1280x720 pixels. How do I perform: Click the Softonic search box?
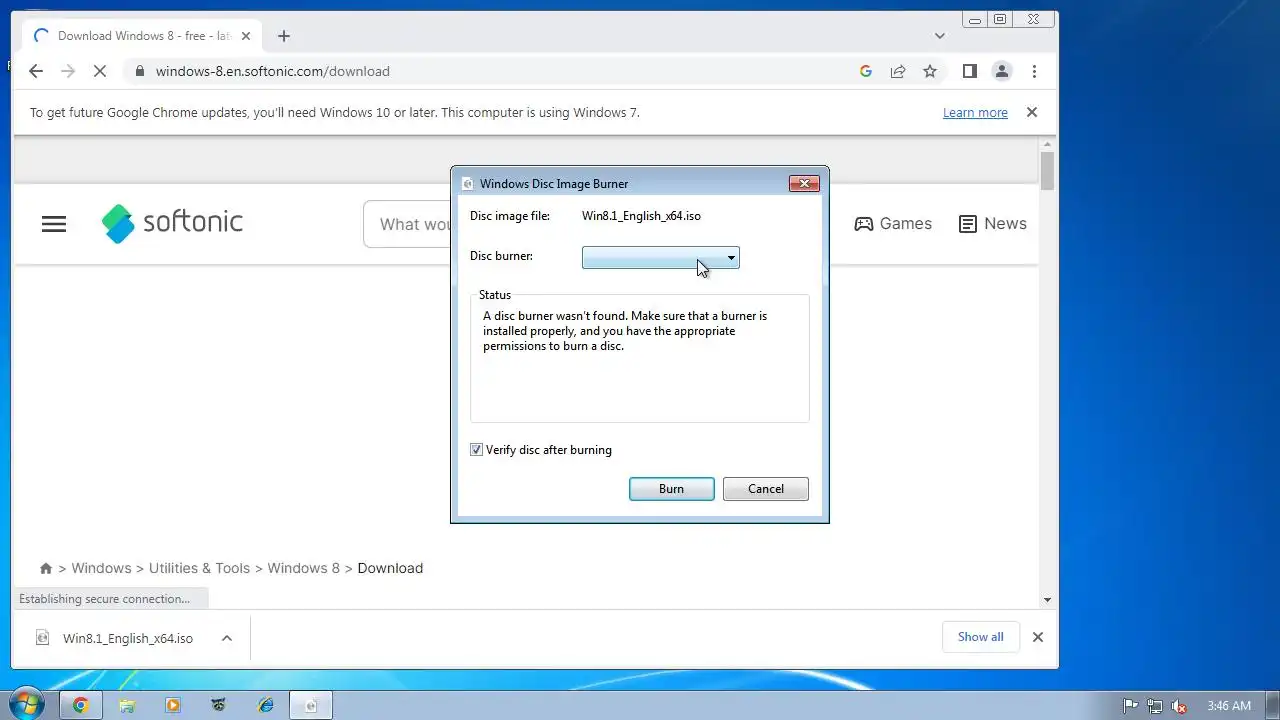coord(407,224)
